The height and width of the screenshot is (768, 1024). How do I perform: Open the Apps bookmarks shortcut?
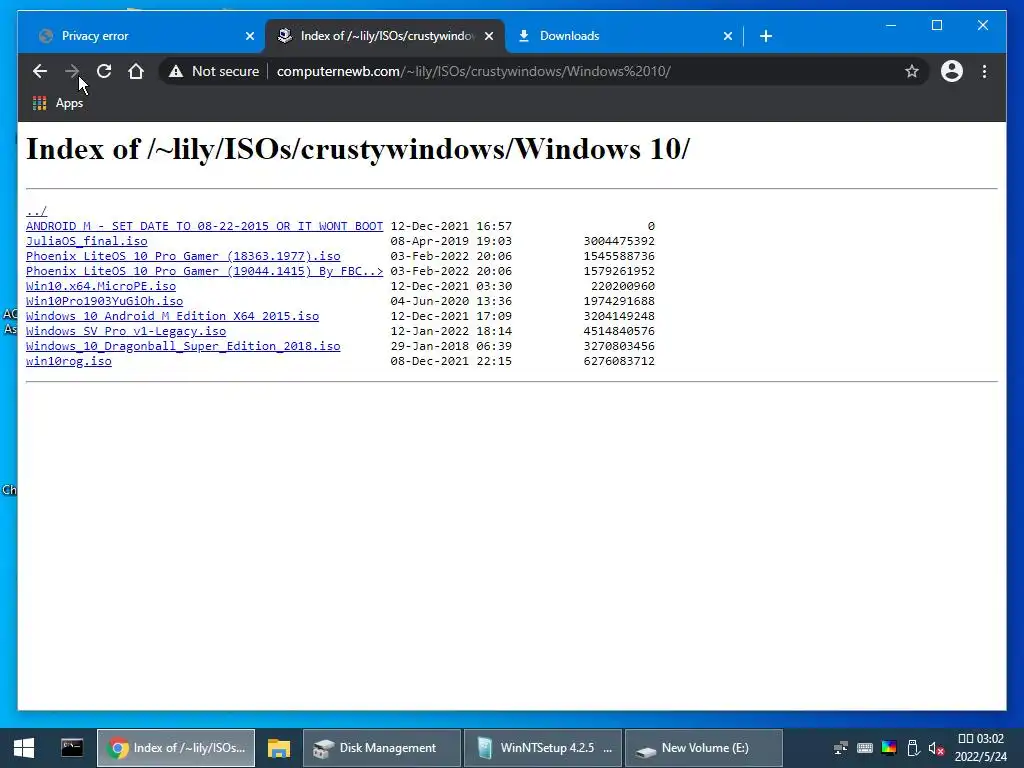[58, 103]
